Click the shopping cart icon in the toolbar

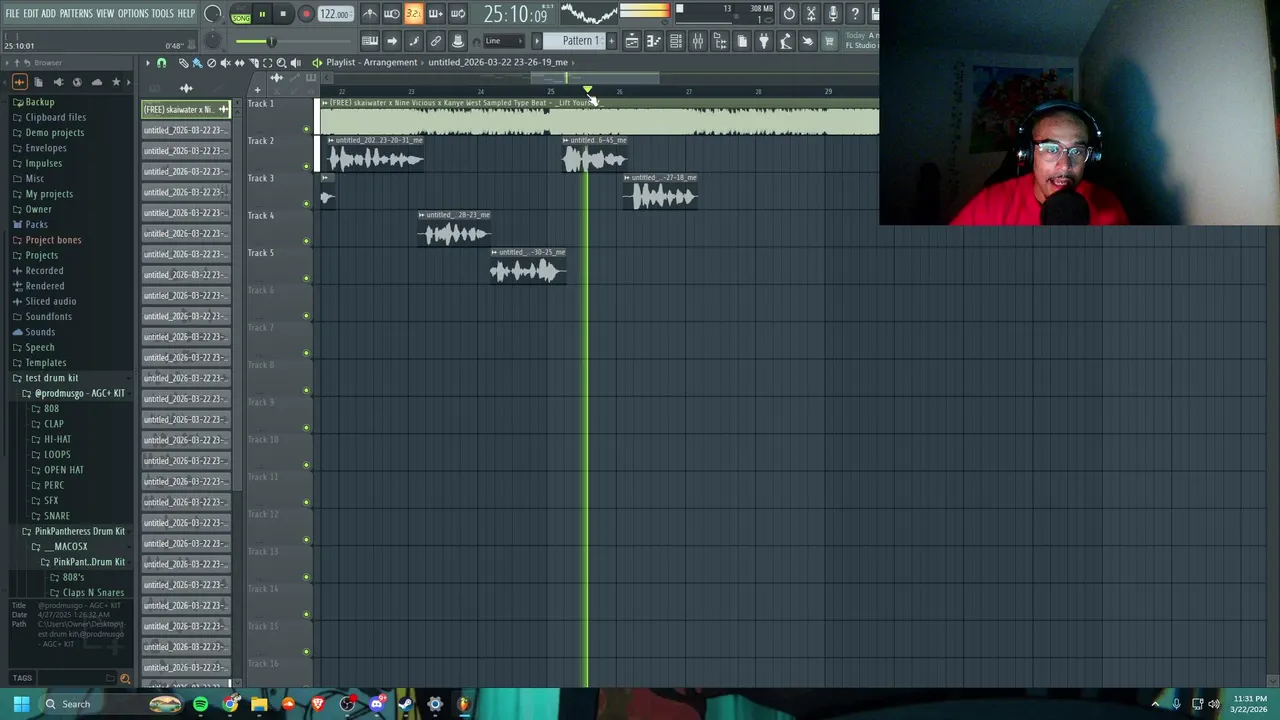(x=829, y=41)
